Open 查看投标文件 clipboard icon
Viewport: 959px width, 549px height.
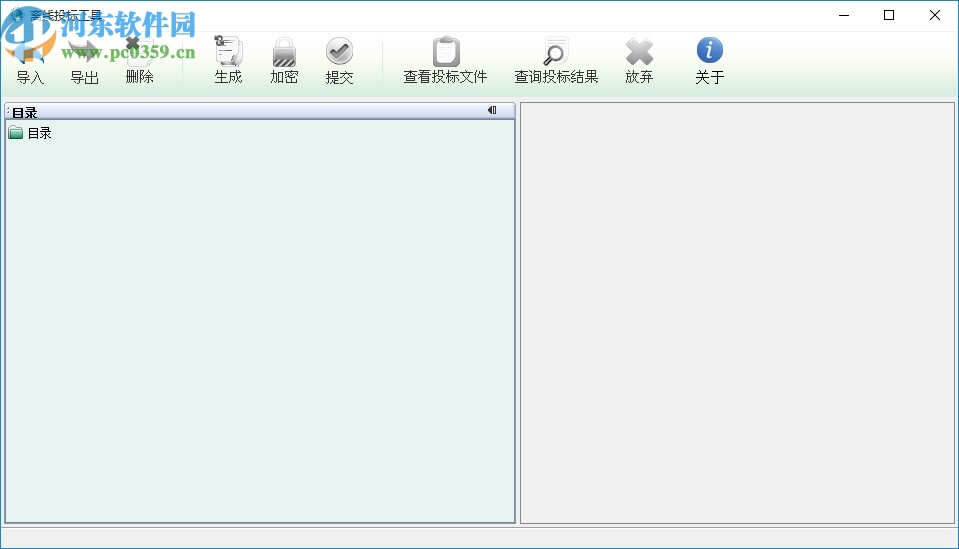(x=446, y=51)
